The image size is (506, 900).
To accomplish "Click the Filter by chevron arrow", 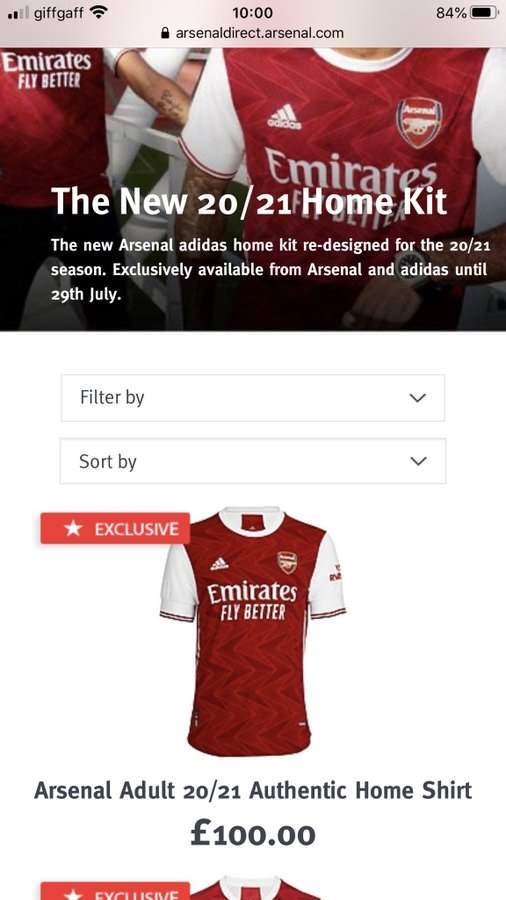I will (418, 398).
